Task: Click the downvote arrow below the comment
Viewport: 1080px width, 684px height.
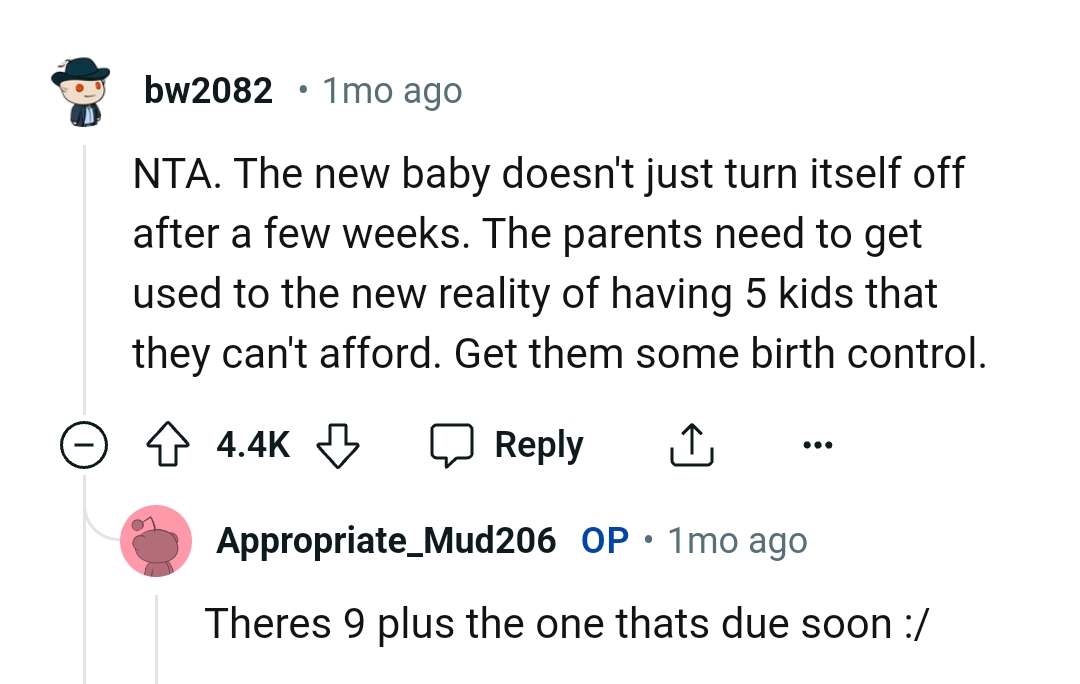Action: (337, 446)
